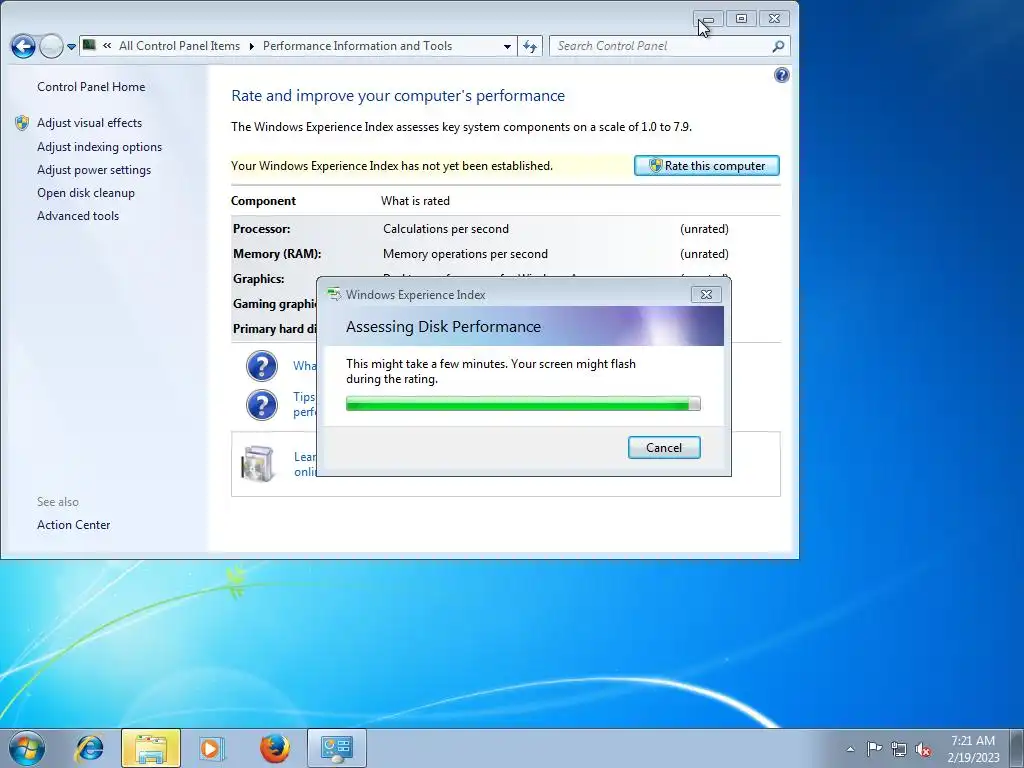The image size is (1024, 768).
Task: Open Action Center under See also
Action: tap(73, 524)
